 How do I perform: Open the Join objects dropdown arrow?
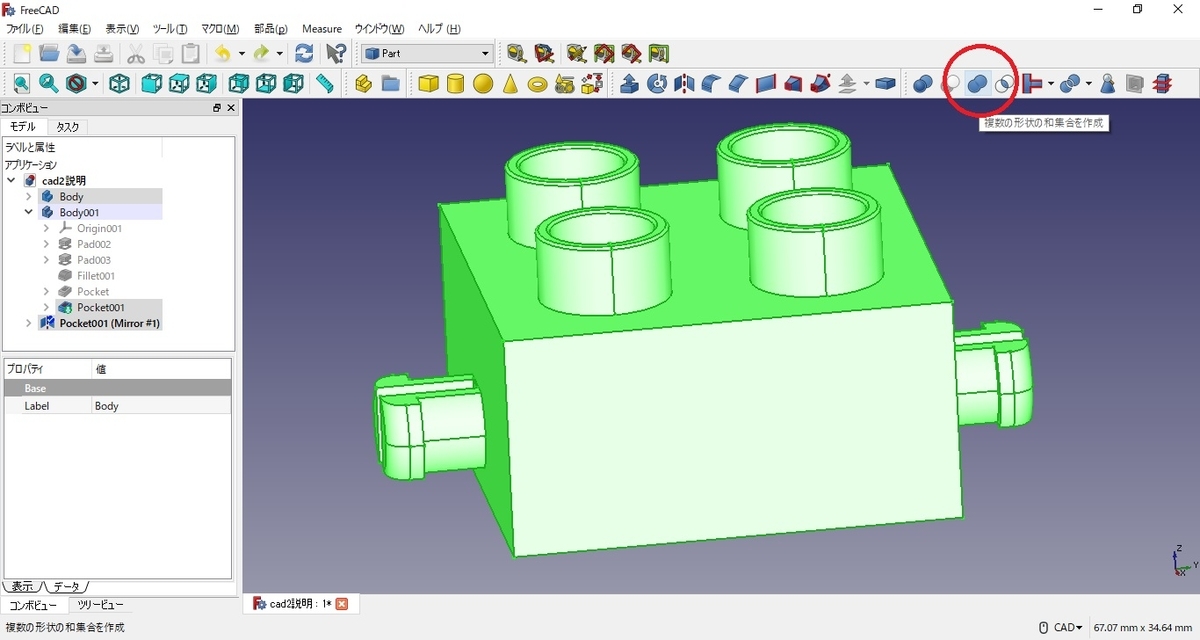(x=1050, y=84)
